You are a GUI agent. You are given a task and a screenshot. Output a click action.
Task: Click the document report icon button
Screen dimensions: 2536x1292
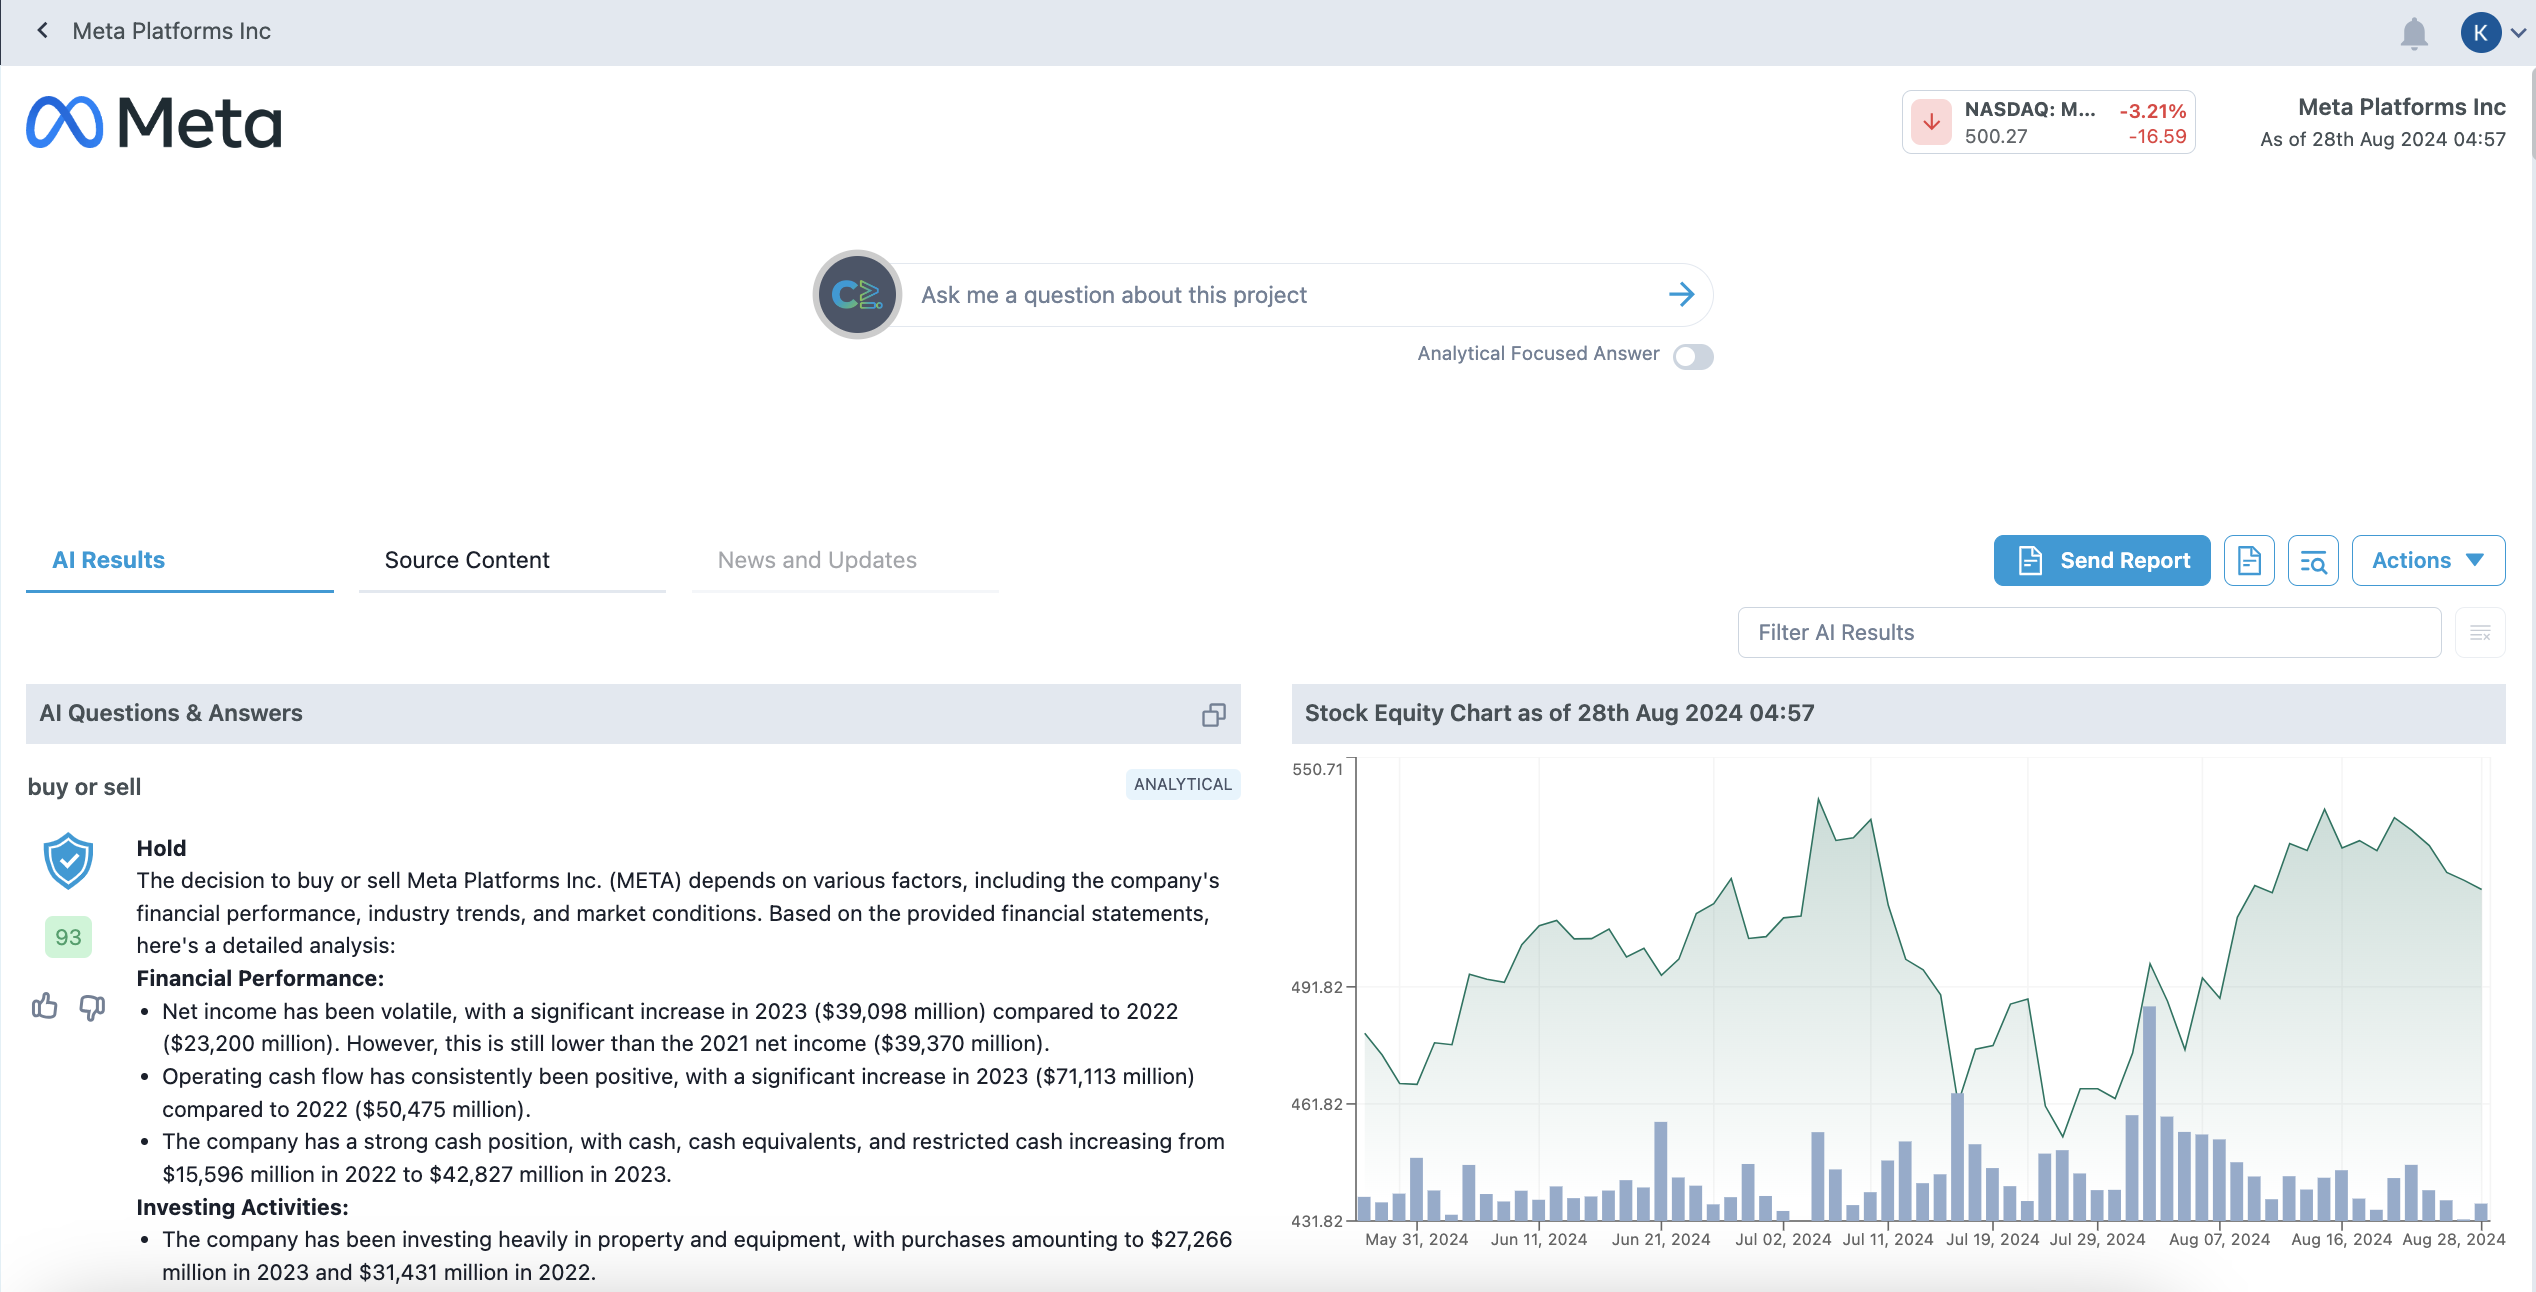coord(2249,560)
